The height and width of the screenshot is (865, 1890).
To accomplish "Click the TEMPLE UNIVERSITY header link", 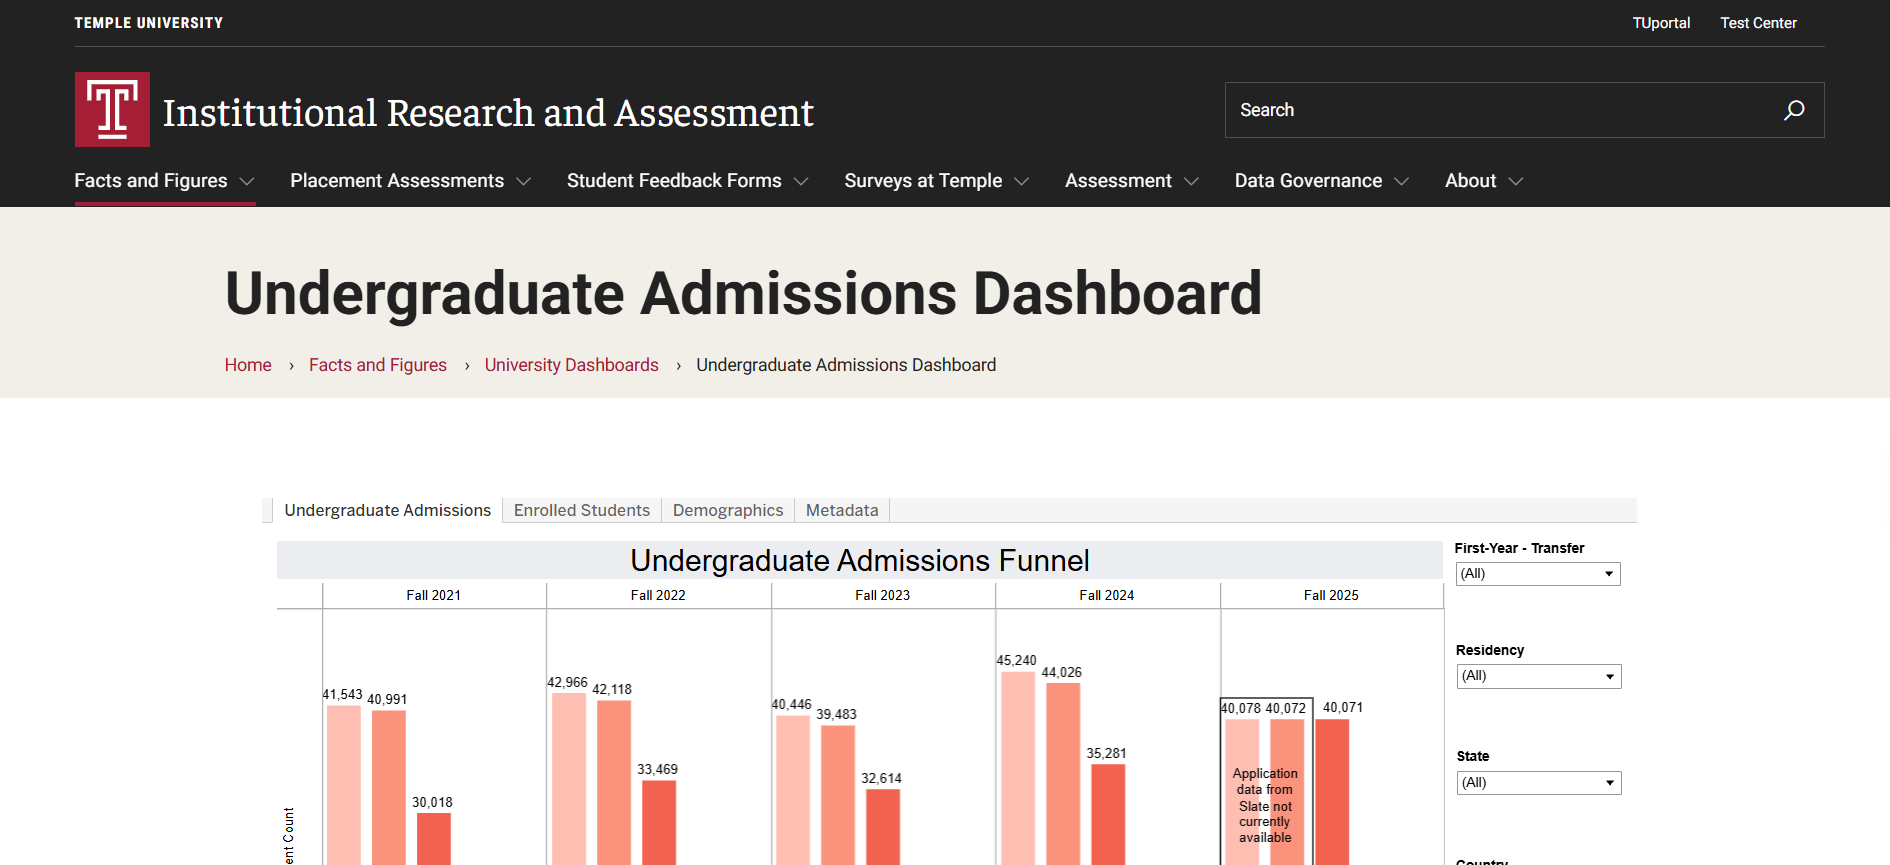I will pos(149,23).
